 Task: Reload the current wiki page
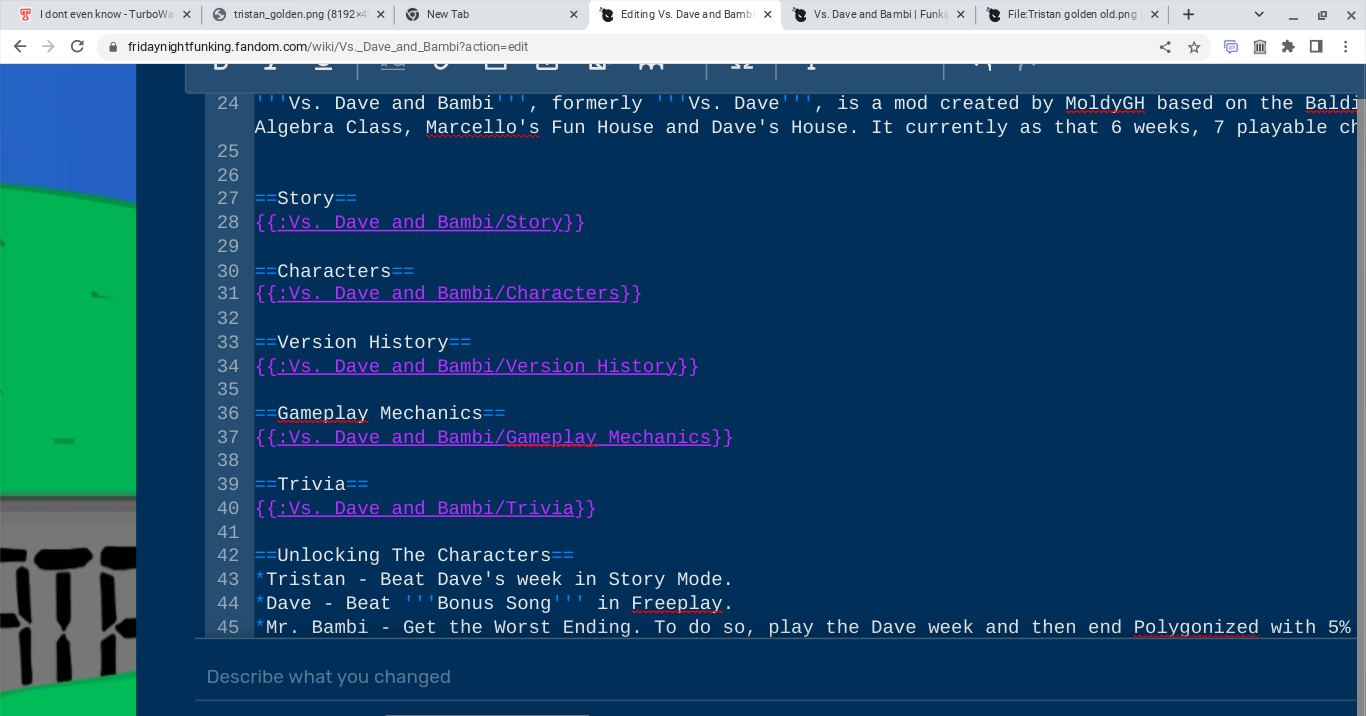[77, 47]
